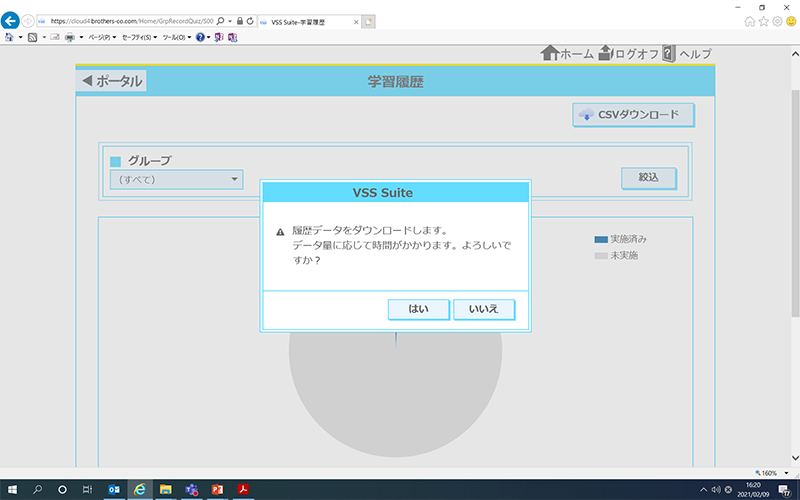
Task: Click the refresh icon in address bar
Action: point(251,21)
